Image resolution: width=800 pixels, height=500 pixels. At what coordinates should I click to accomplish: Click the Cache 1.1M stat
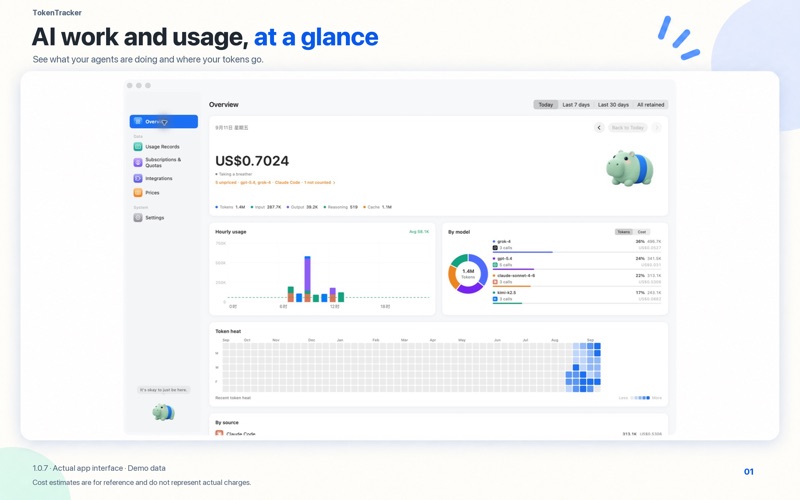[378, 207]
